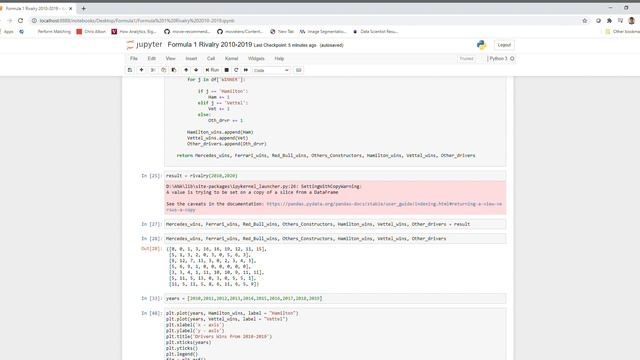Image resolution: width=640 pixels, height=360 pixels.
Task: Open the Data Scientist Resu bookmark
Action: (376, 31)
